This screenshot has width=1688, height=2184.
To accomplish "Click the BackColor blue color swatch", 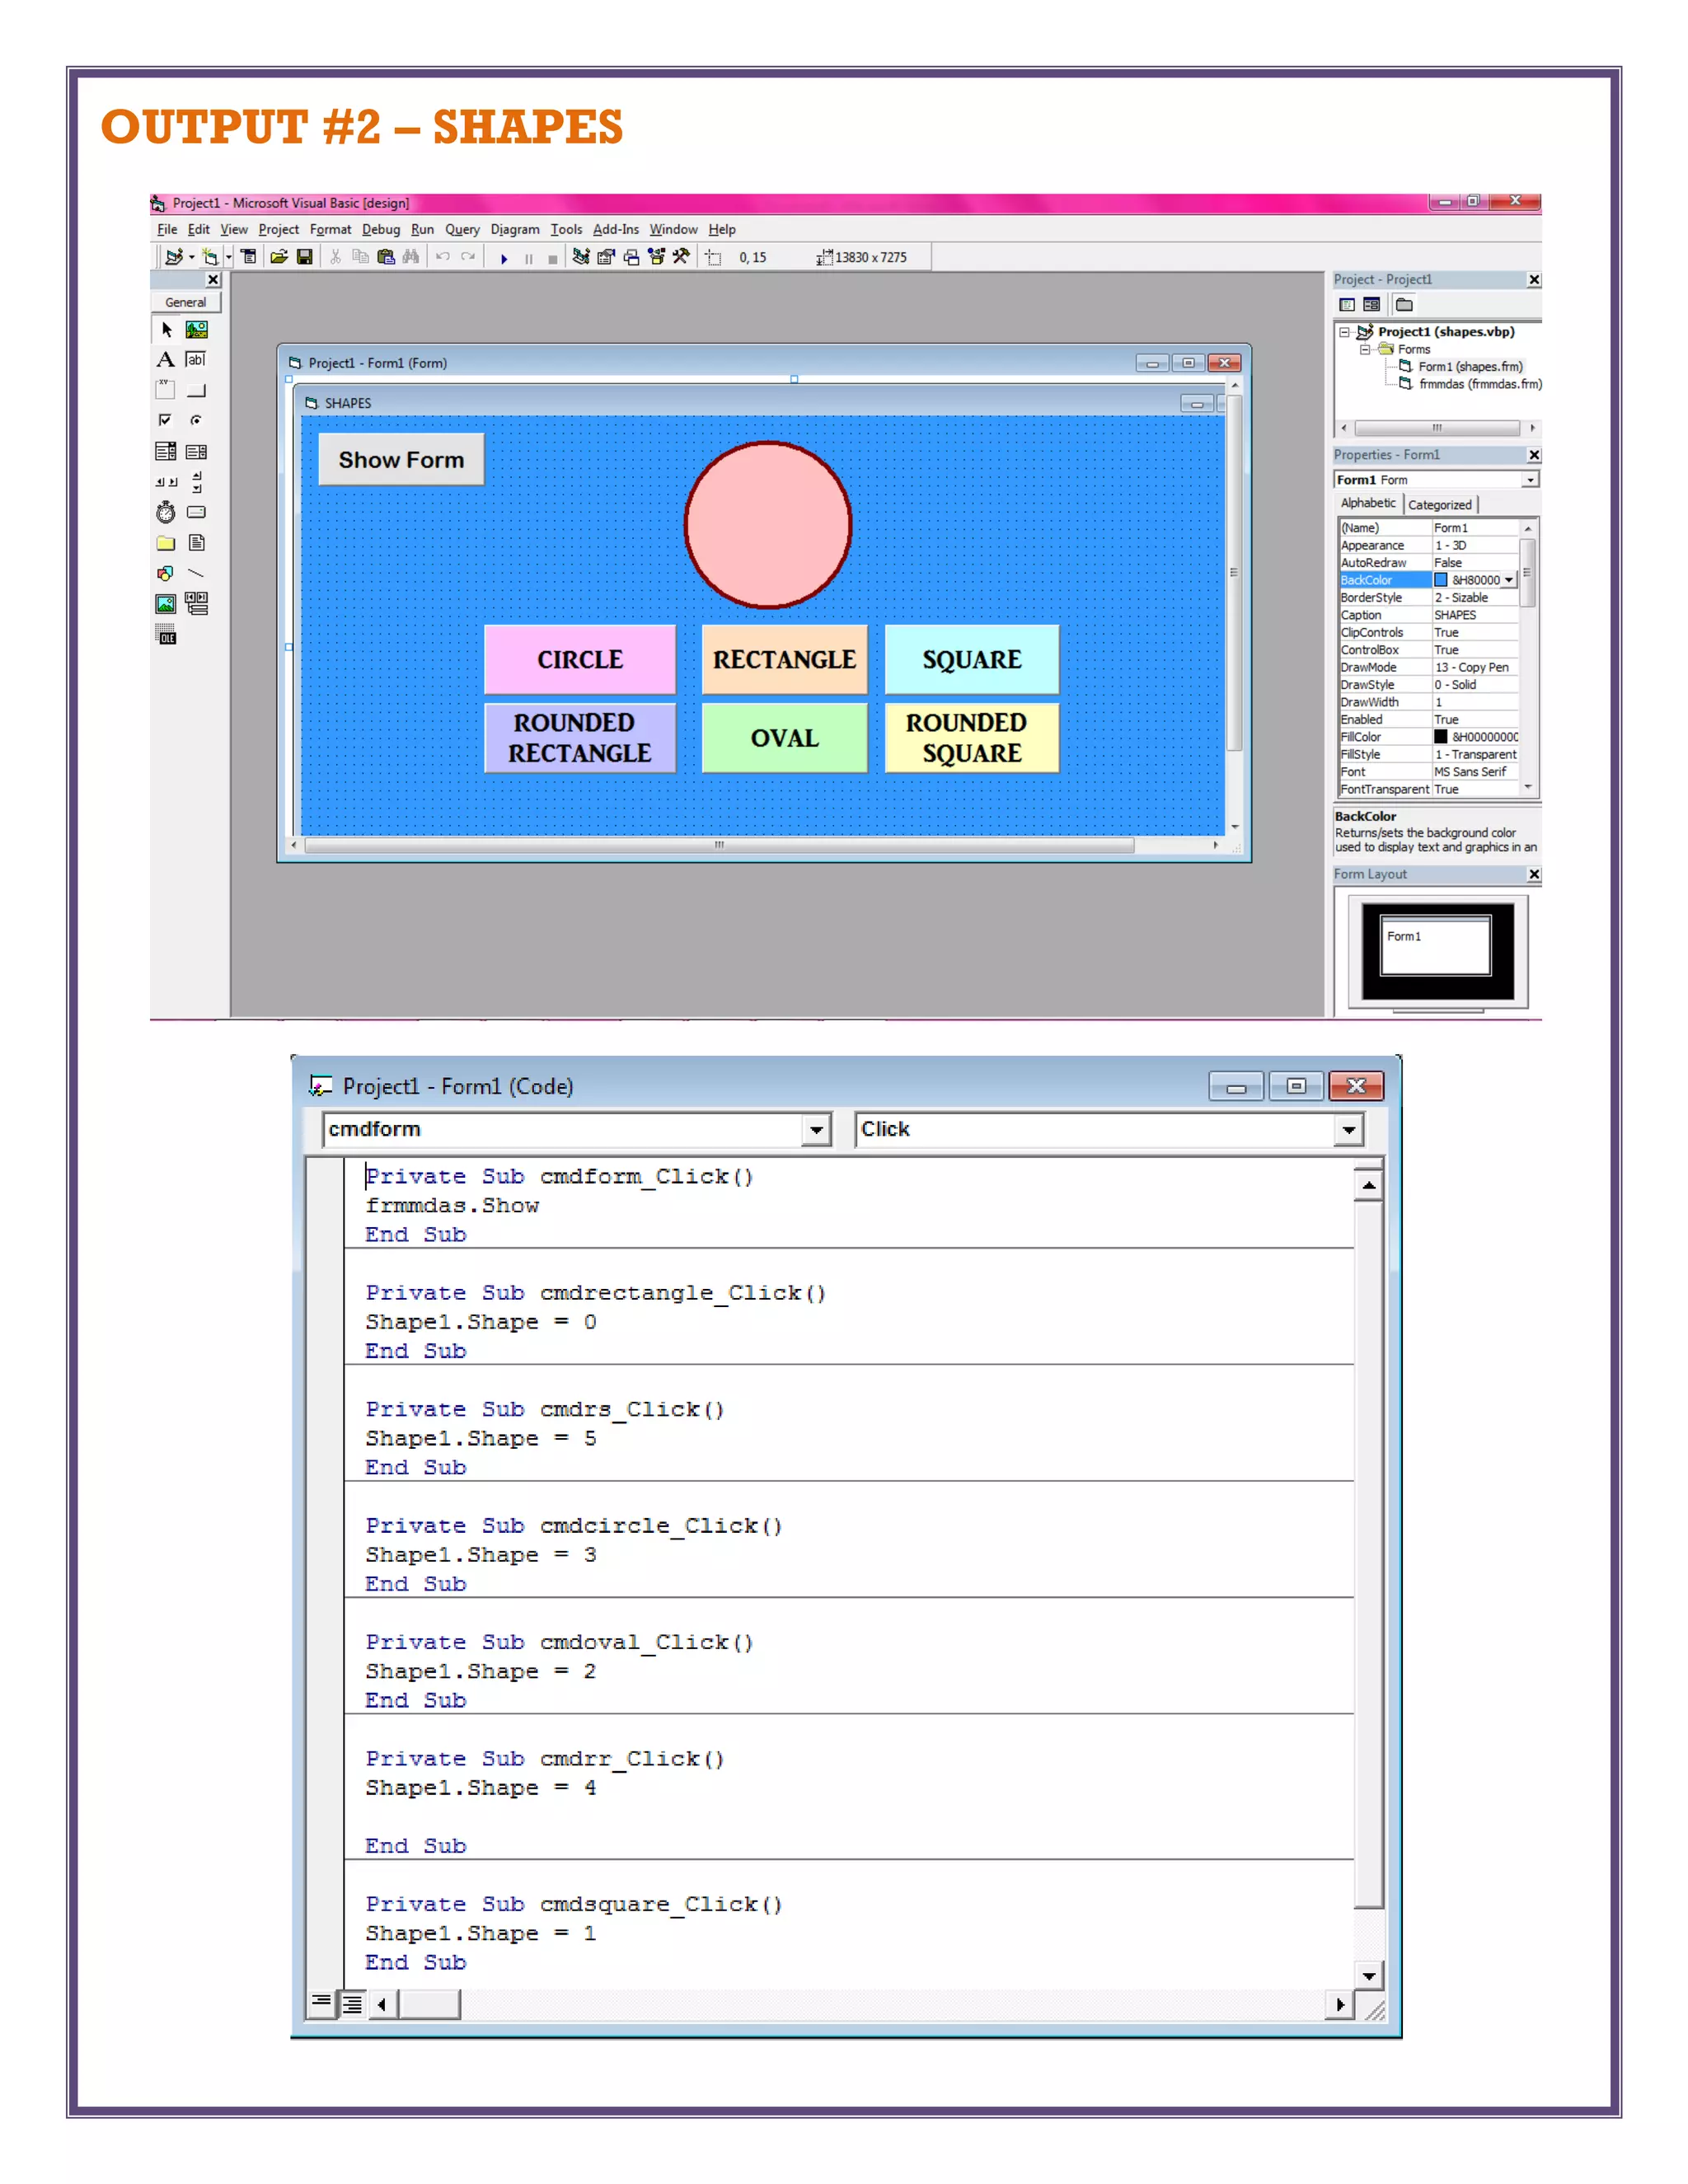I will click(x=1441, y=580).
